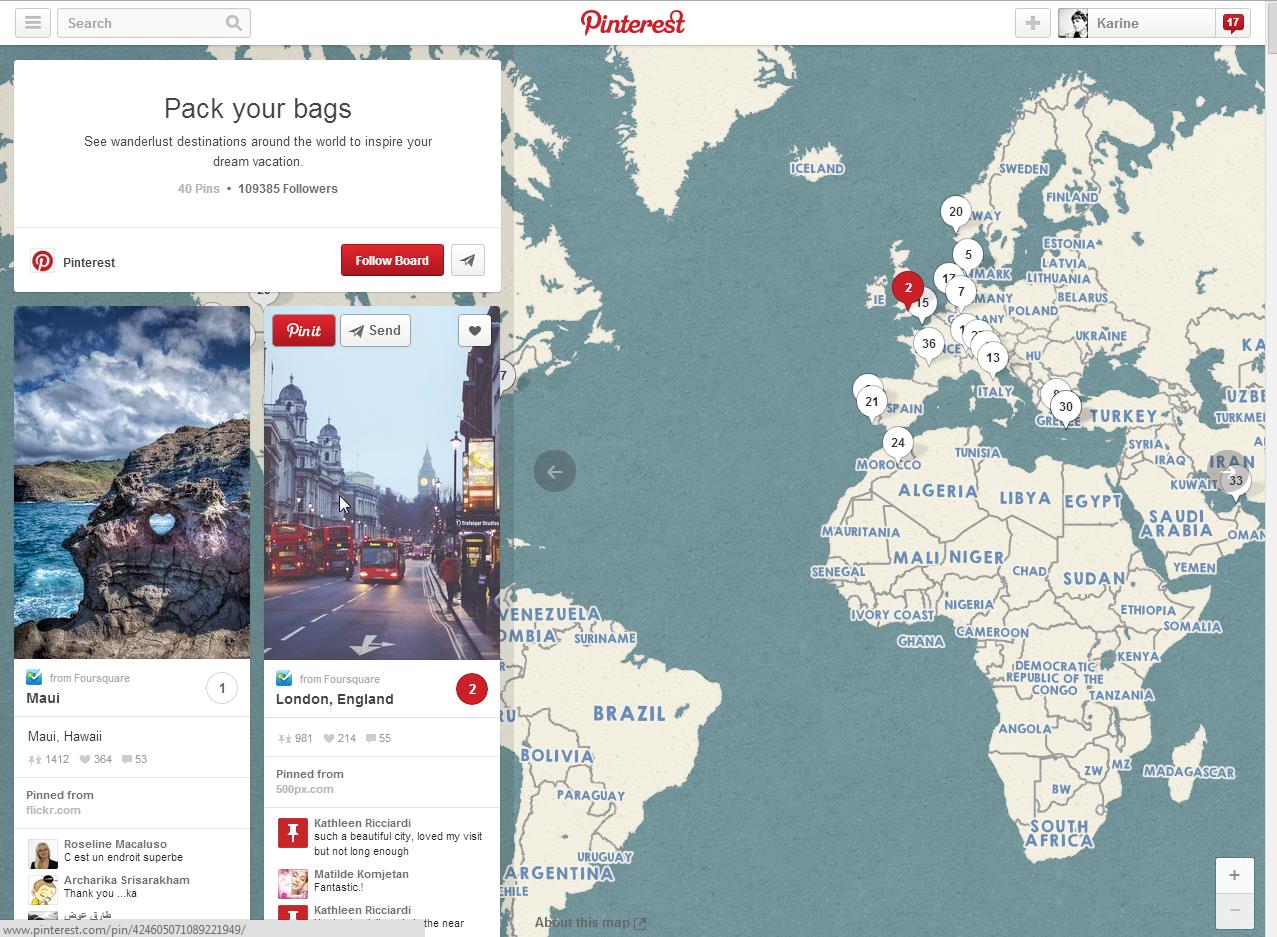The height and width of the screenshot is (937, 1277).
Task: Click the 40 Pins count
Action: [198, 188]
